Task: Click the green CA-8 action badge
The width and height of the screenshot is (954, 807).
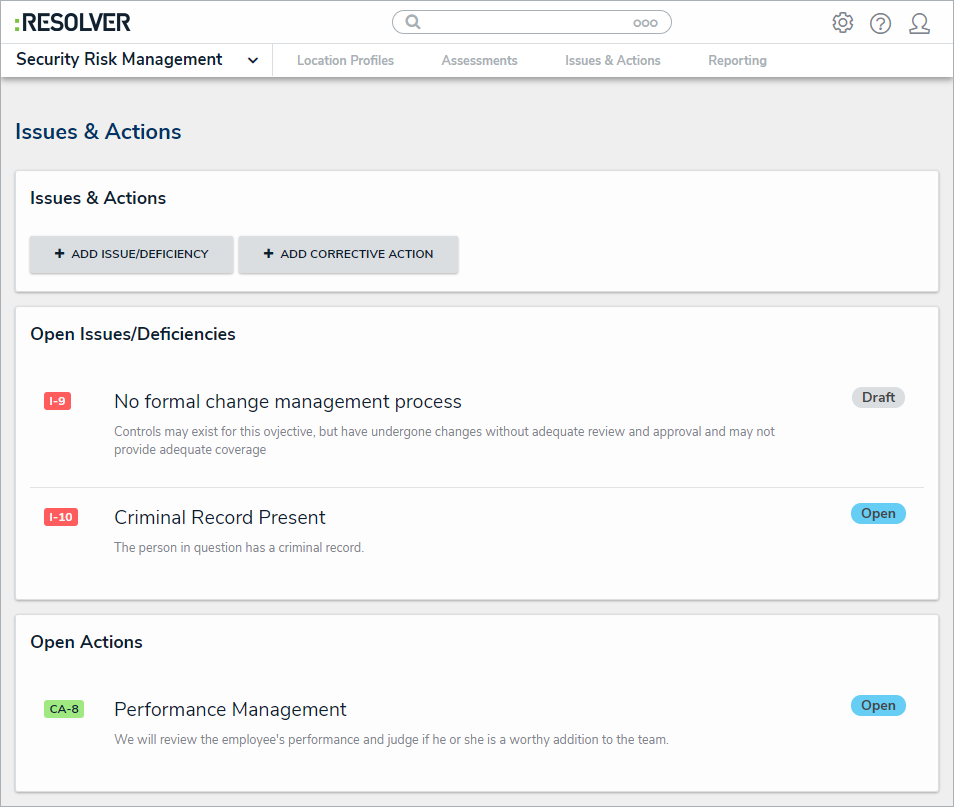Action: (64, 709)
